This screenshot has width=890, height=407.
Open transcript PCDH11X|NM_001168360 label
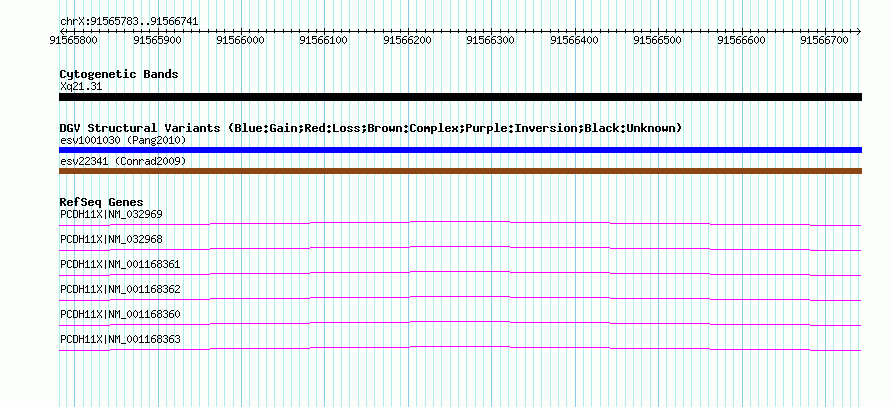coord(120,314)
